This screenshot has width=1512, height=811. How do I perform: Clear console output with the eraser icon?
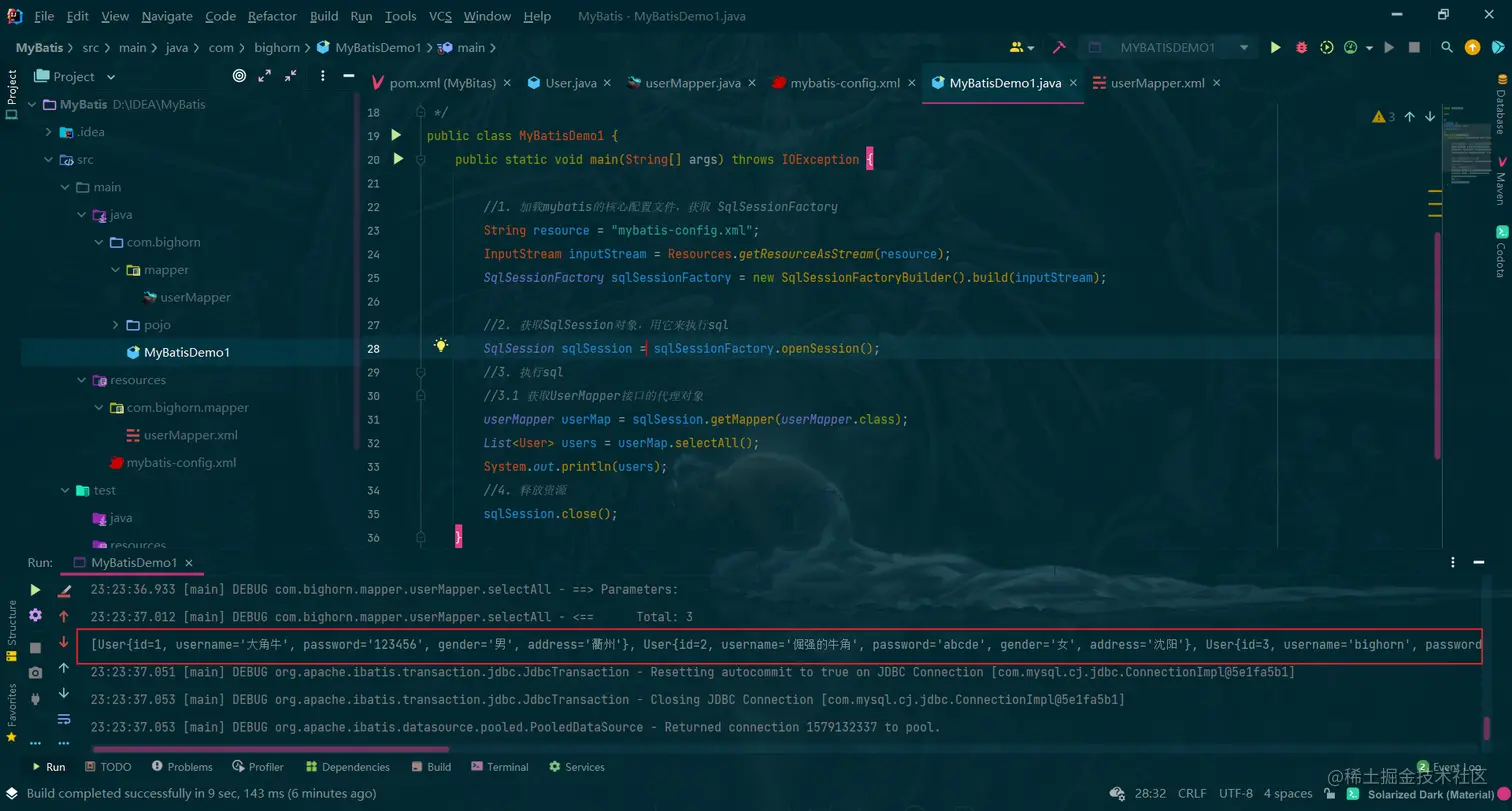(64, 590)
